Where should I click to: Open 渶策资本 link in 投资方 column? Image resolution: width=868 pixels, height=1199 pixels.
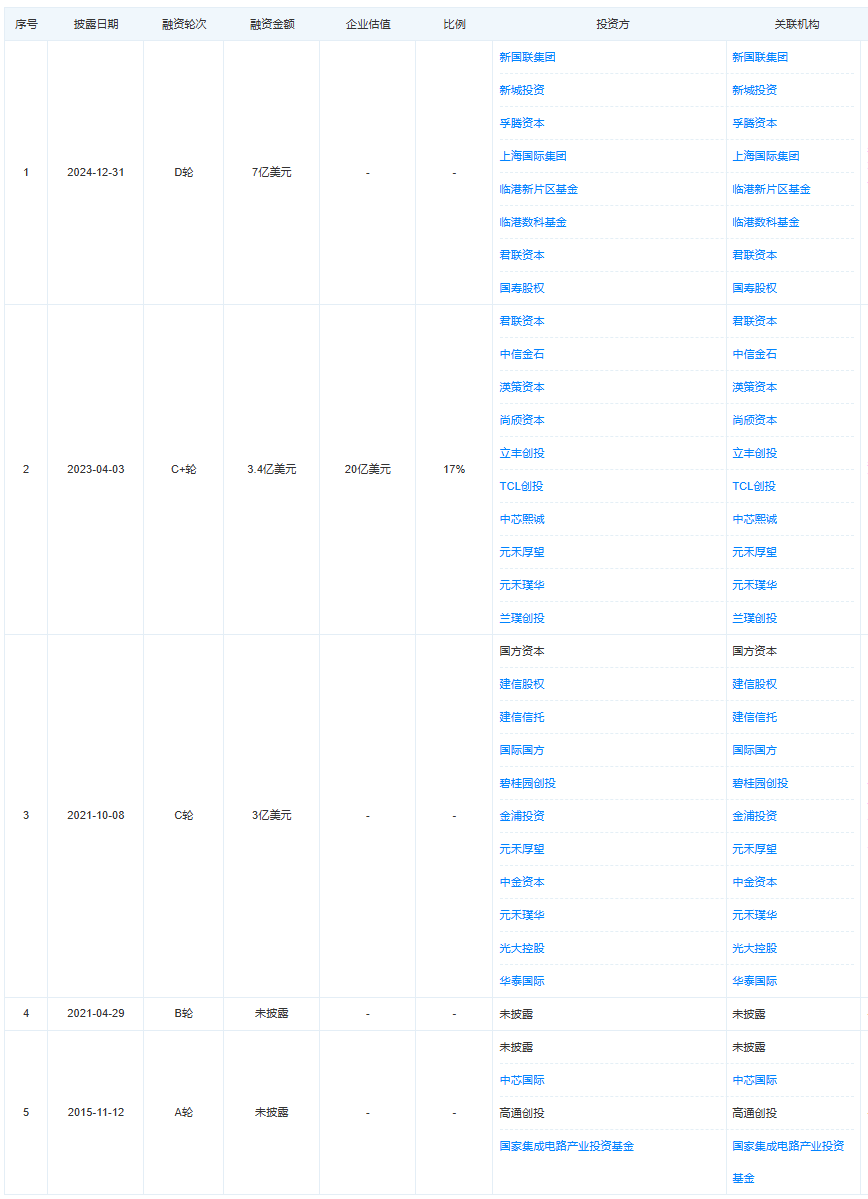(x=522, y=387)
